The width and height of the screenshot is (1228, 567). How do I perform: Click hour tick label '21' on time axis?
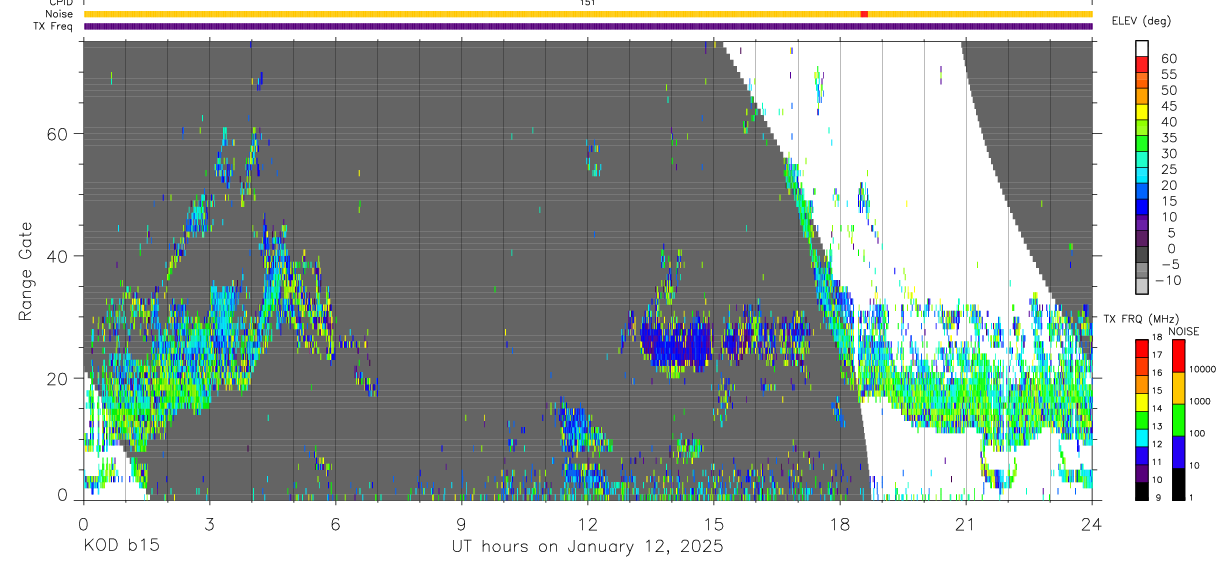[x=965, y=523]
